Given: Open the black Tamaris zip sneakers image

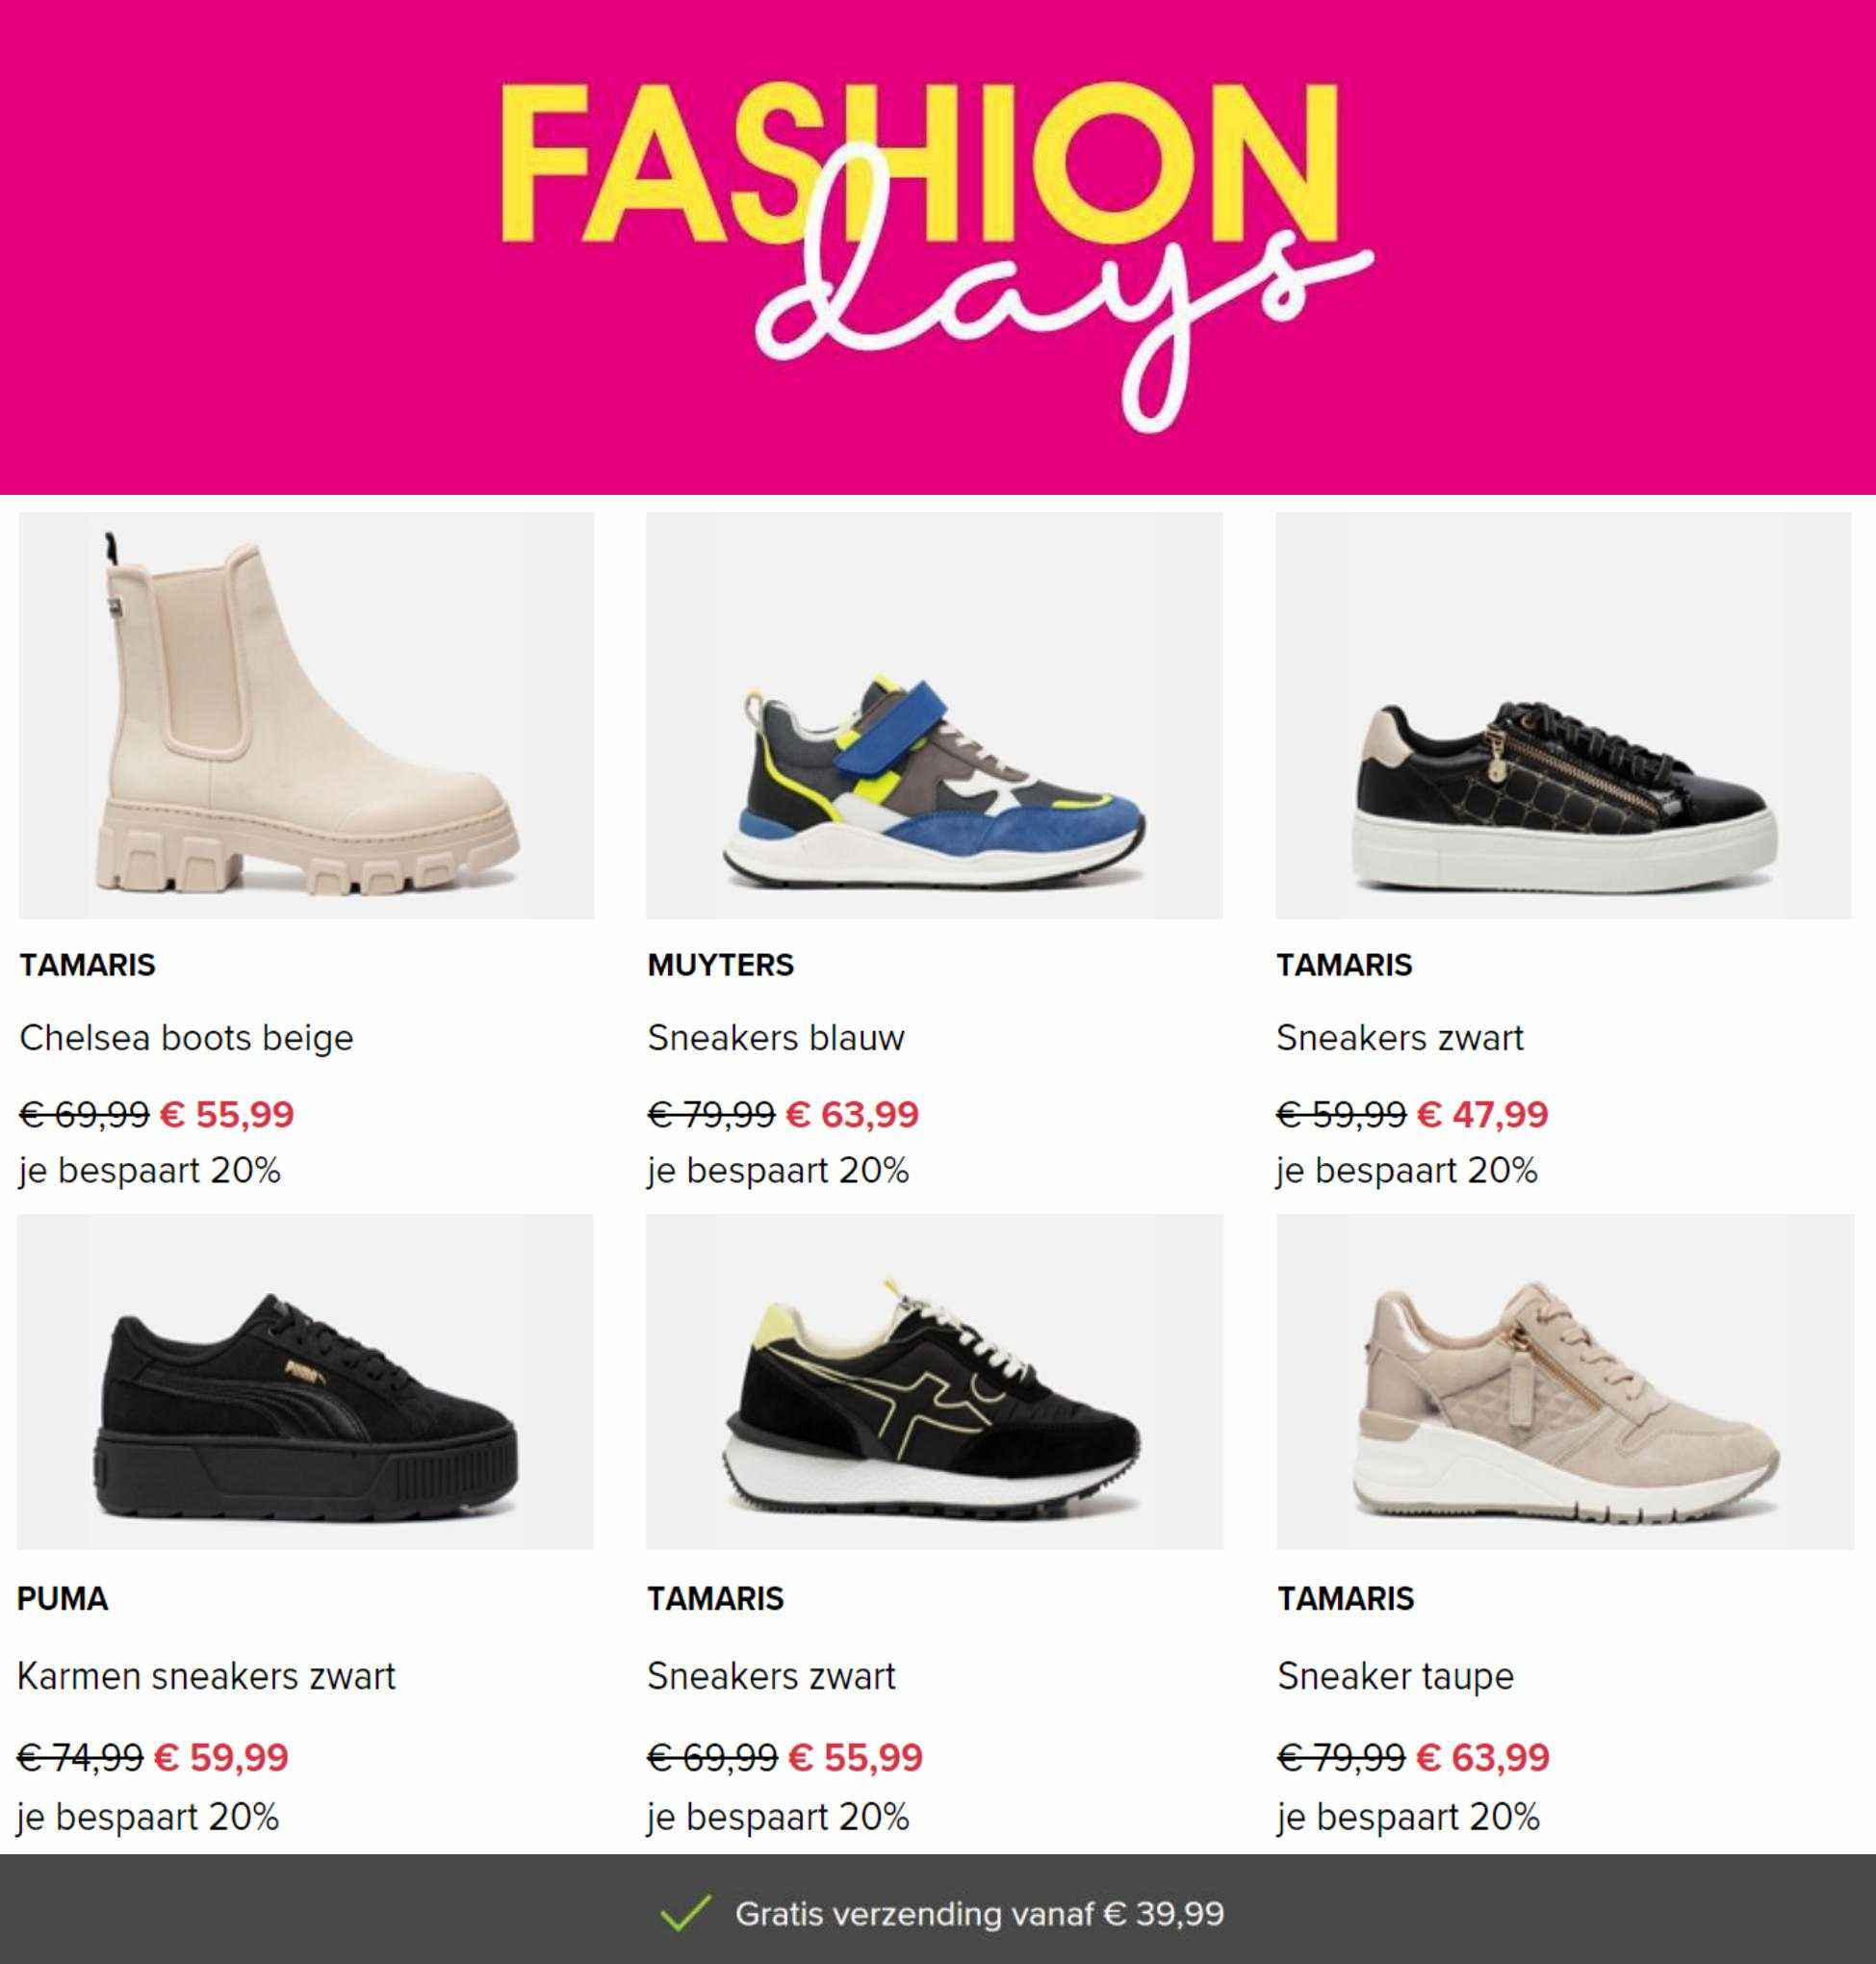Looking at the screenshot, I should coord(1563,715).
